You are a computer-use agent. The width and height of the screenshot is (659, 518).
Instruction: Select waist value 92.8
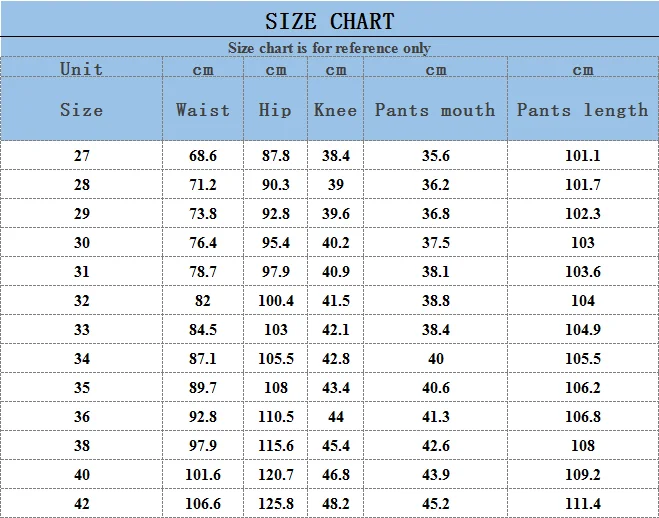click(x=203, y=417)
